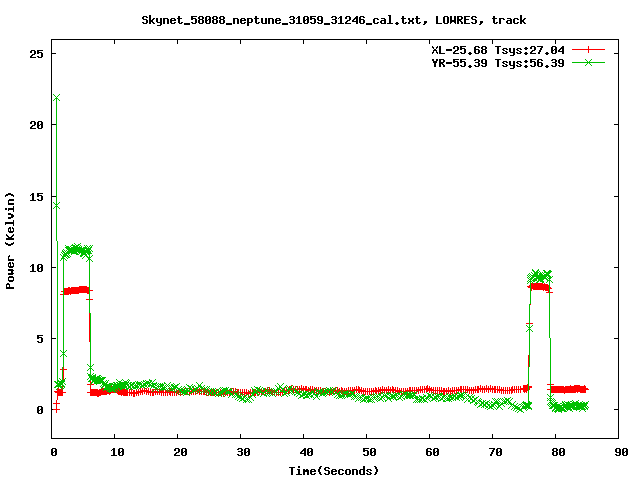Image resolution: width=640 pixels, height=480 pixels.
Task: Click the legend entry XL-25.68 Tsys:27.04
Action: [498, 50]
